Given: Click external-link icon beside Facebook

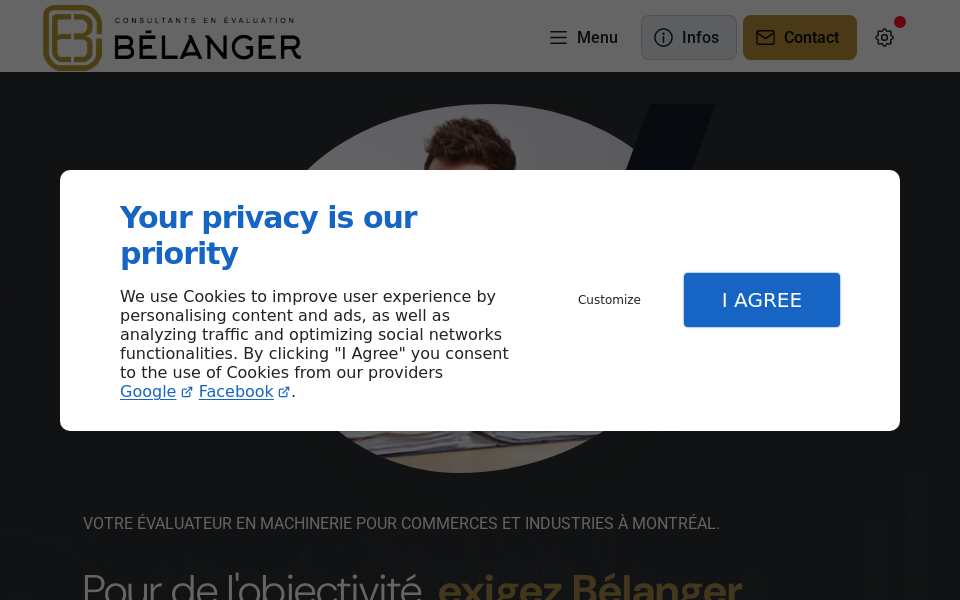Looking at the screenshot, I should click(284, 392).
